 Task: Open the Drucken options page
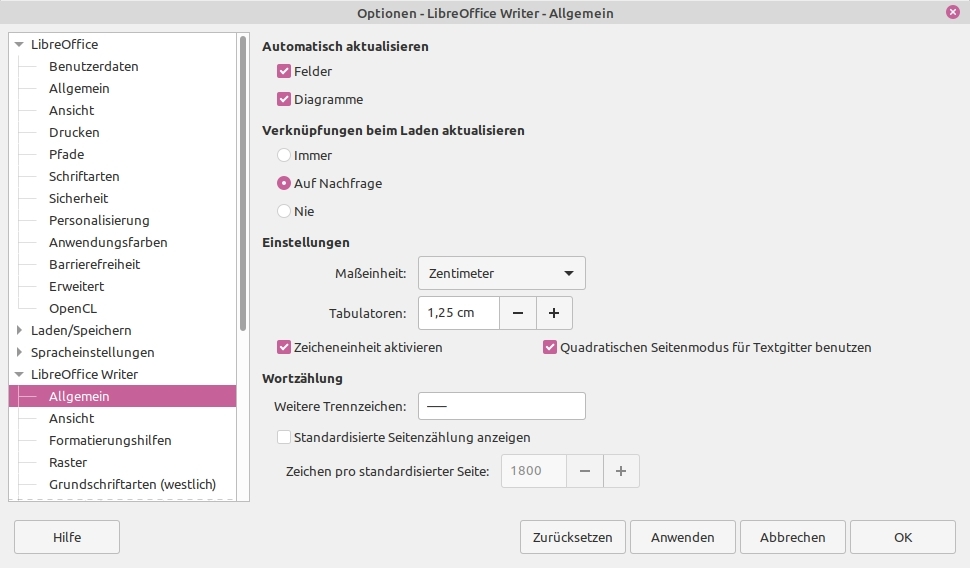tap(74, 132)
